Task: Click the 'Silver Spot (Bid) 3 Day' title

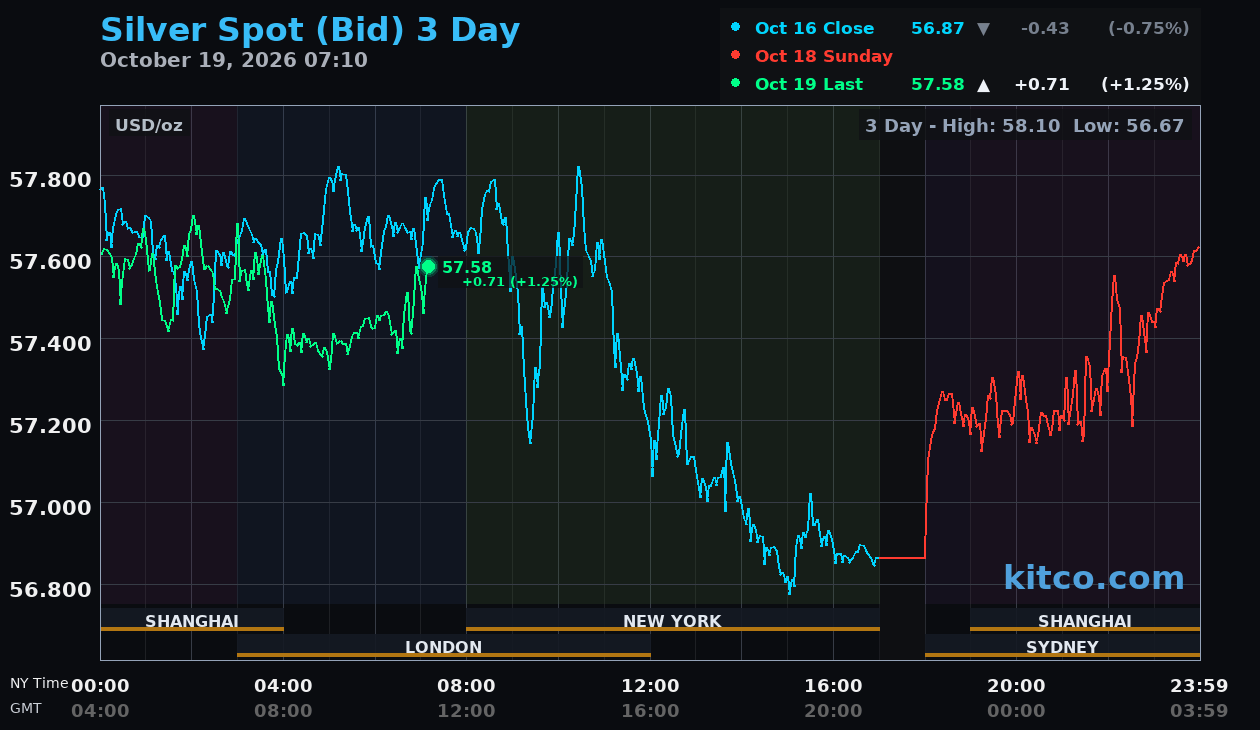Action: pyautogui.click(x=310, y=30)
